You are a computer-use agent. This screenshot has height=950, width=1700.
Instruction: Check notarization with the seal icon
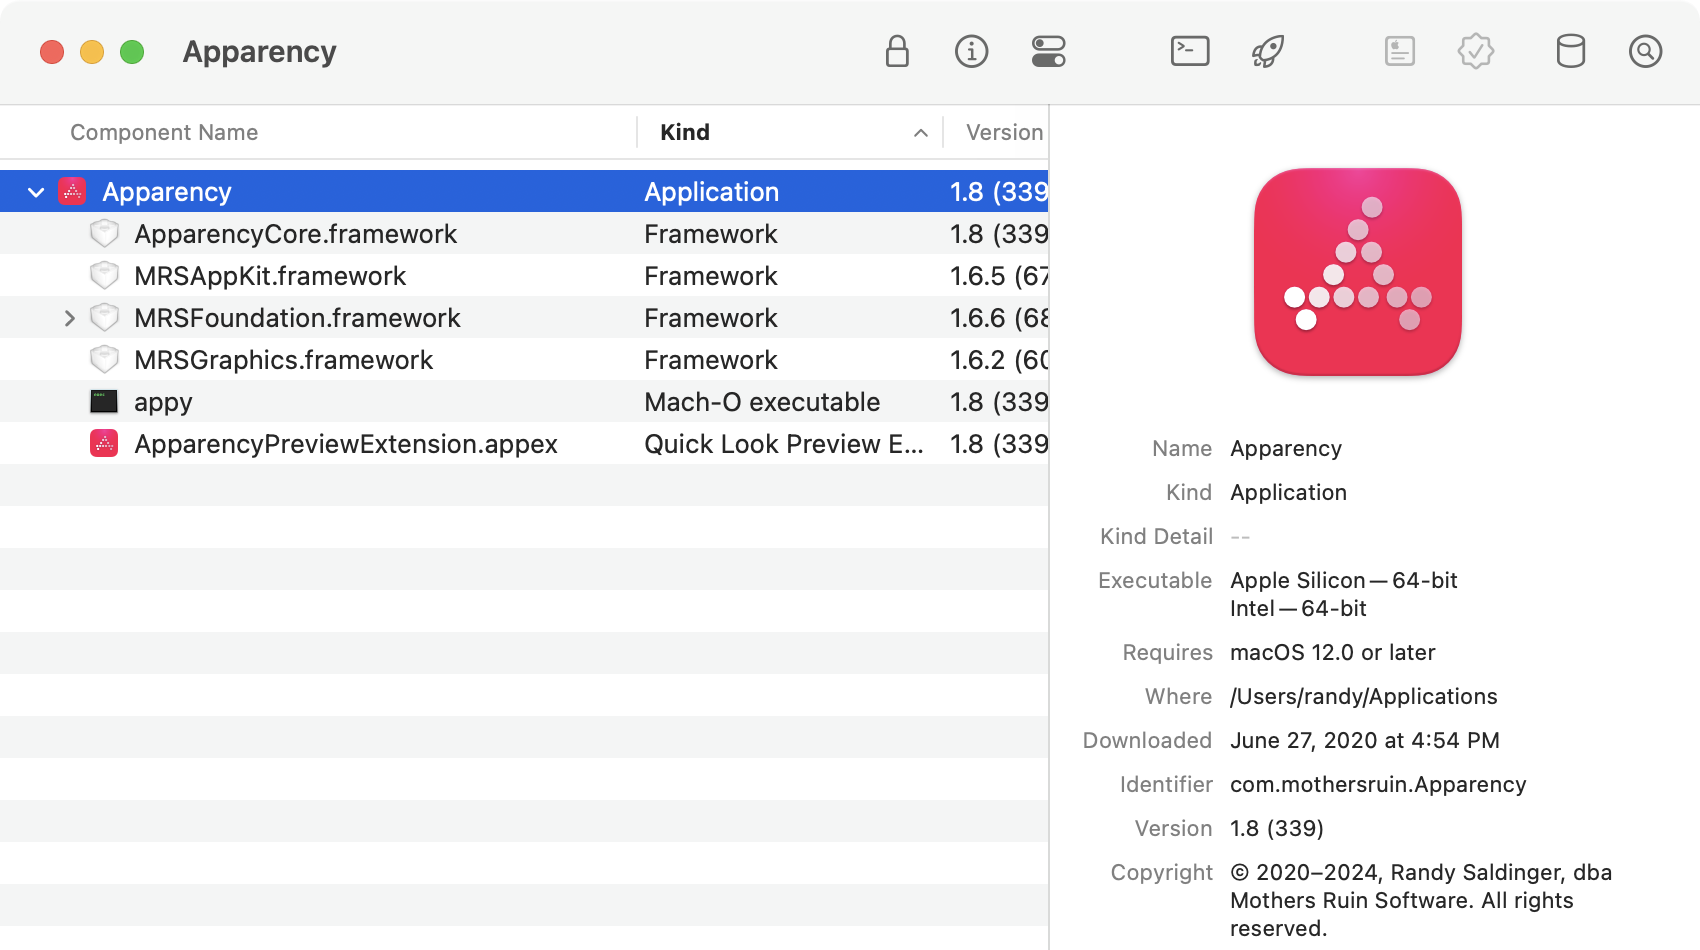click(x=1476, y=52)
